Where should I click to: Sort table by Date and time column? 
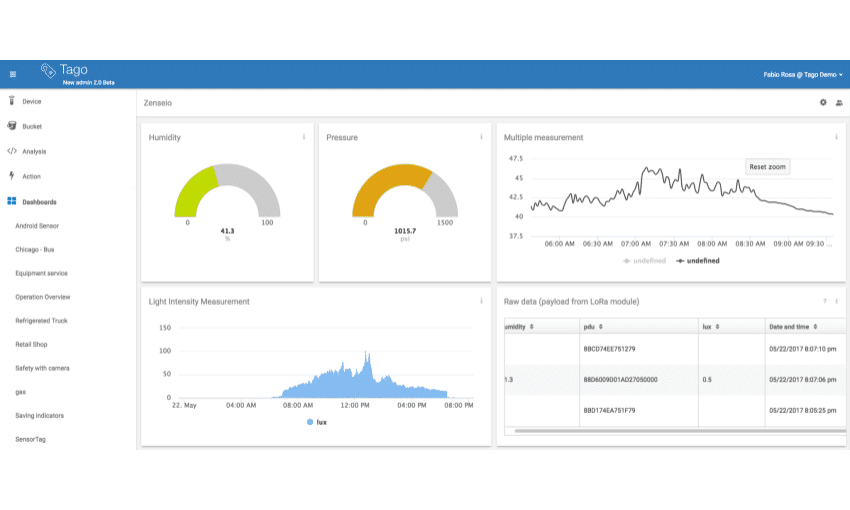(792, 327)
